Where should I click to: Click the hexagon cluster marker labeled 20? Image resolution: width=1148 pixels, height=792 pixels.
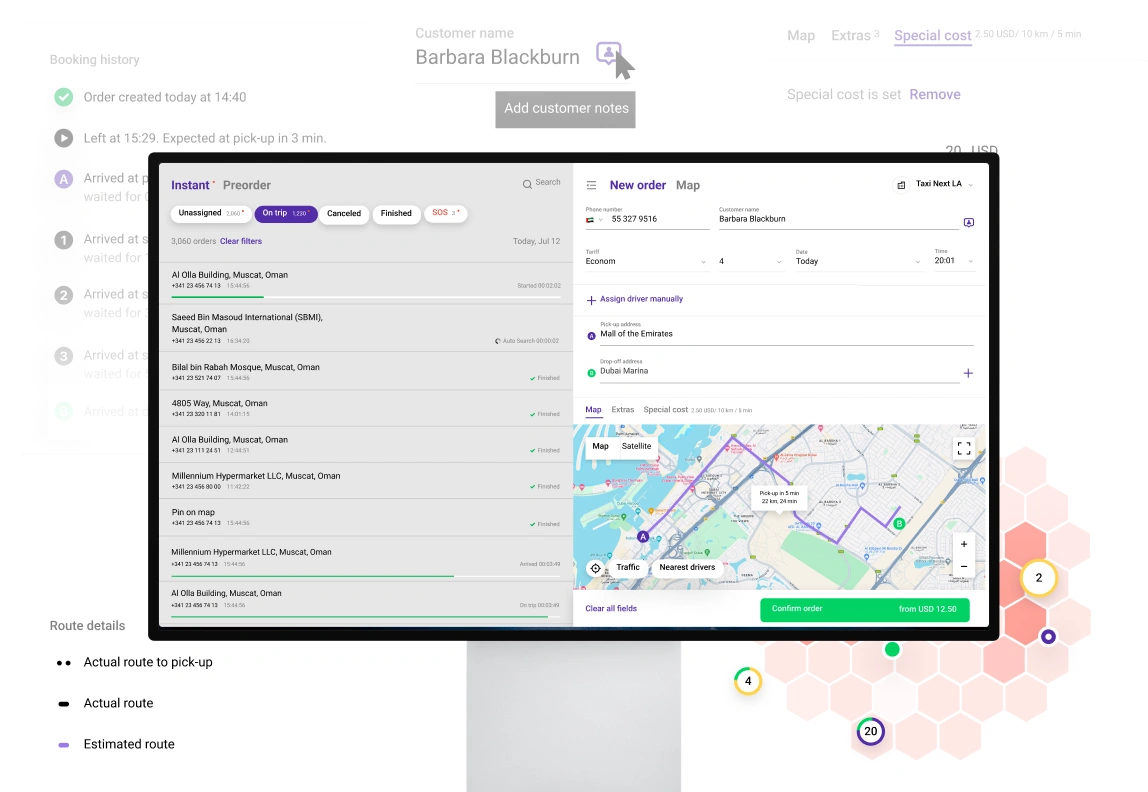[x=871, y=731]
